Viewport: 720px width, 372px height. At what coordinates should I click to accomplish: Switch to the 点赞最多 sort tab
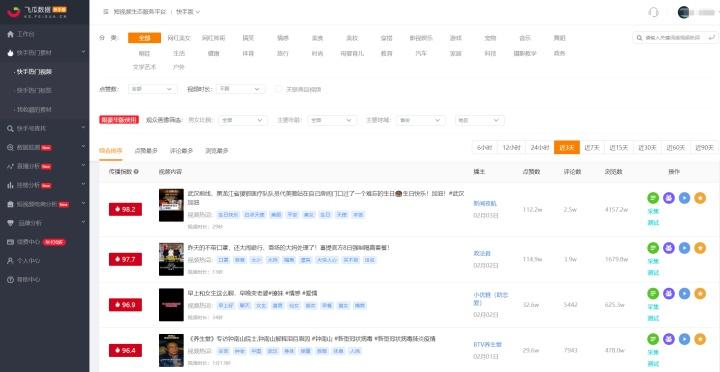[x=146, y=151]
